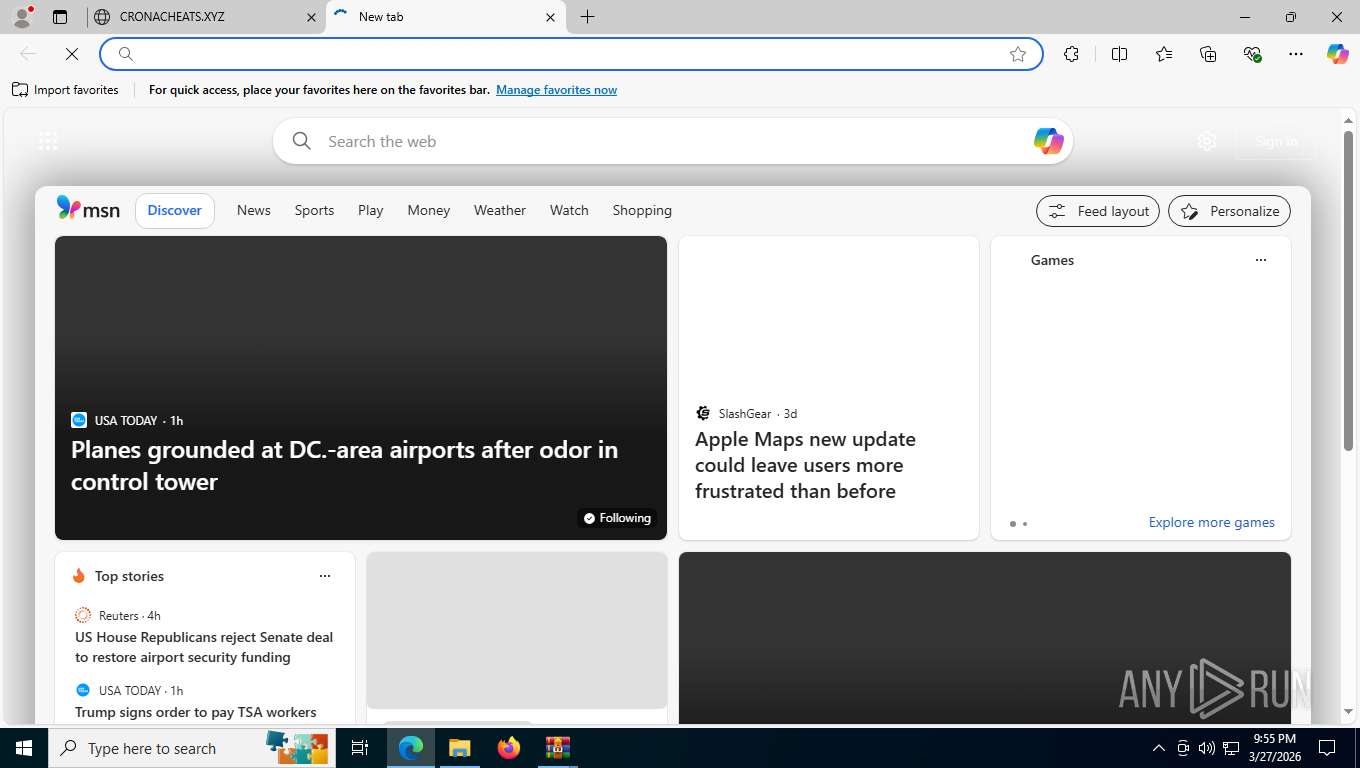Open Trump signs order to pay TSA story
The image size is (1360, 768).
[x=196, y=712]
